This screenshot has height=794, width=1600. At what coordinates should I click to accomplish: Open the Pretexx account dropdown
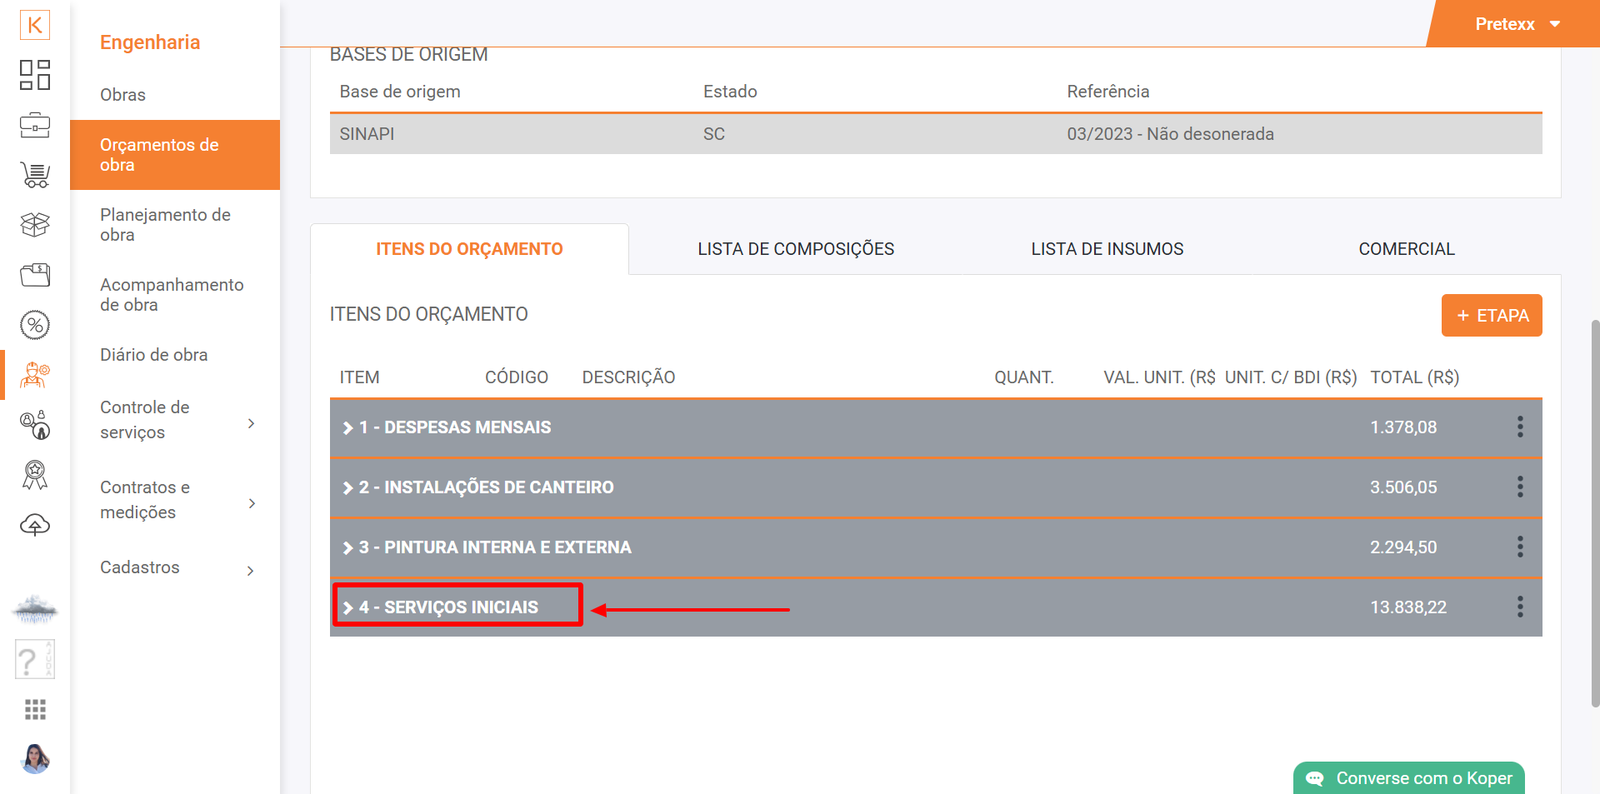1516,24
